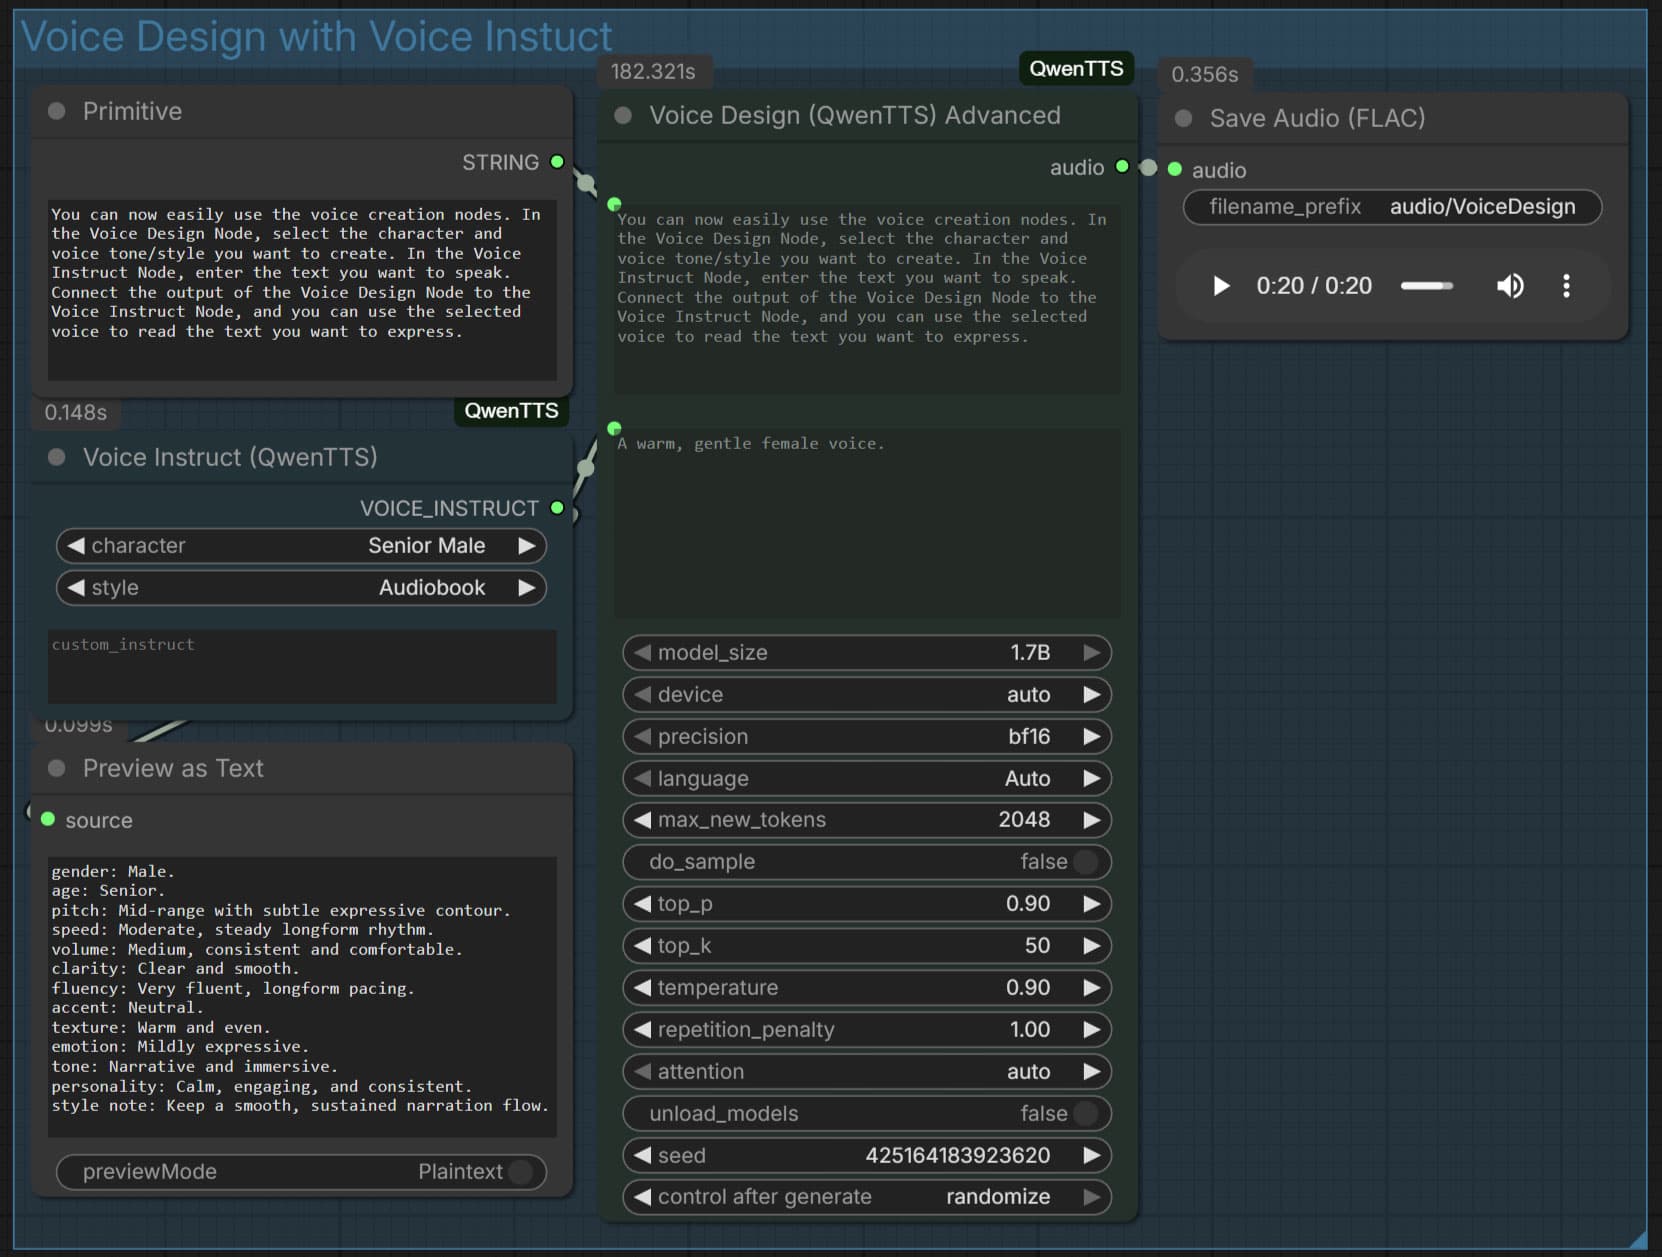Open the precision dropdown
This screenshot has height=1257, width=1662.
(867, 737)
